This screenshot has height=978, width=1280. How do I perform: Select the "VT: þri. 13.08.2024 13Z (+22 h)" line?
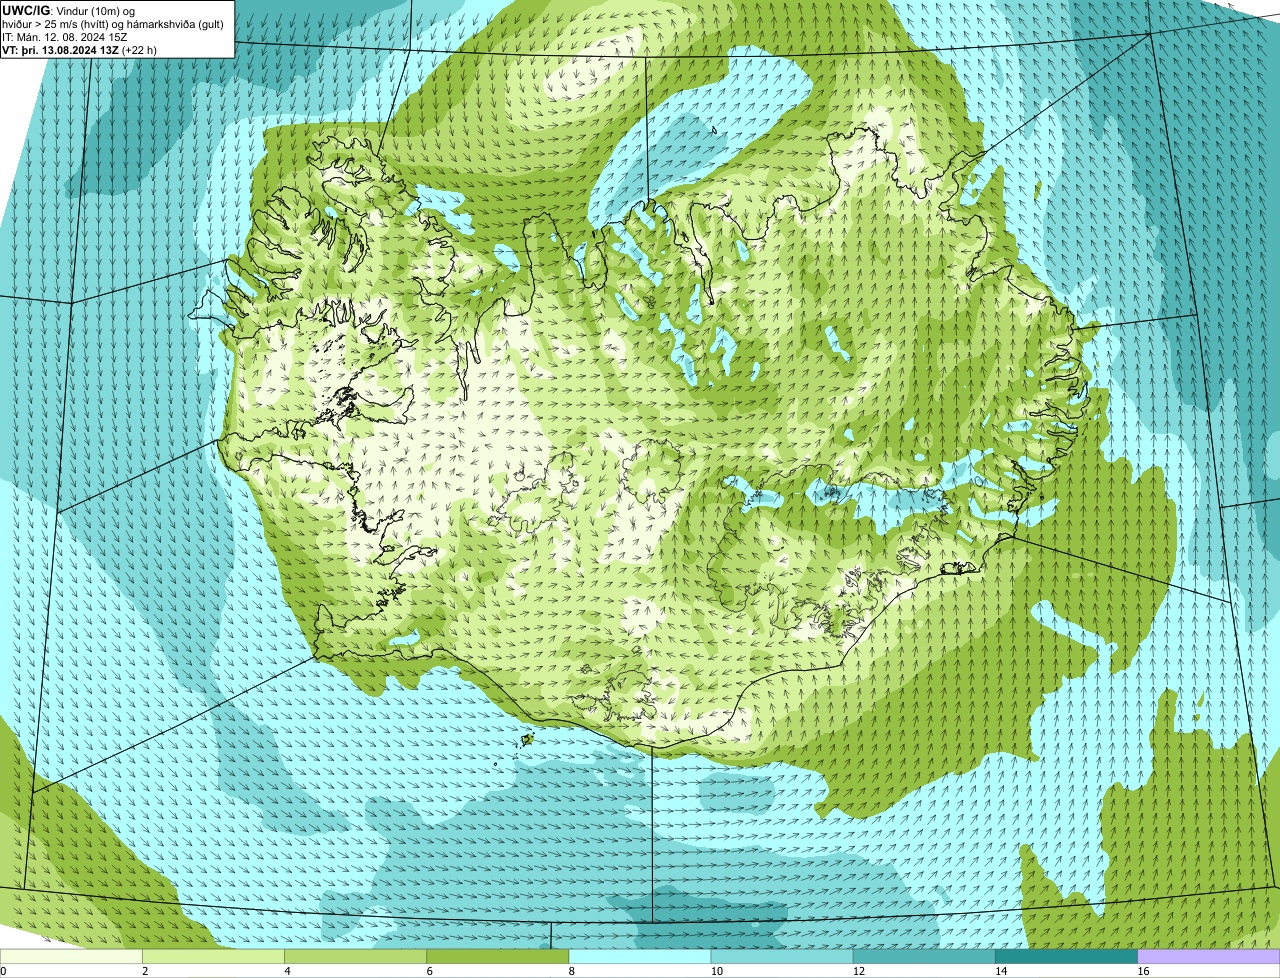[80, 49]
